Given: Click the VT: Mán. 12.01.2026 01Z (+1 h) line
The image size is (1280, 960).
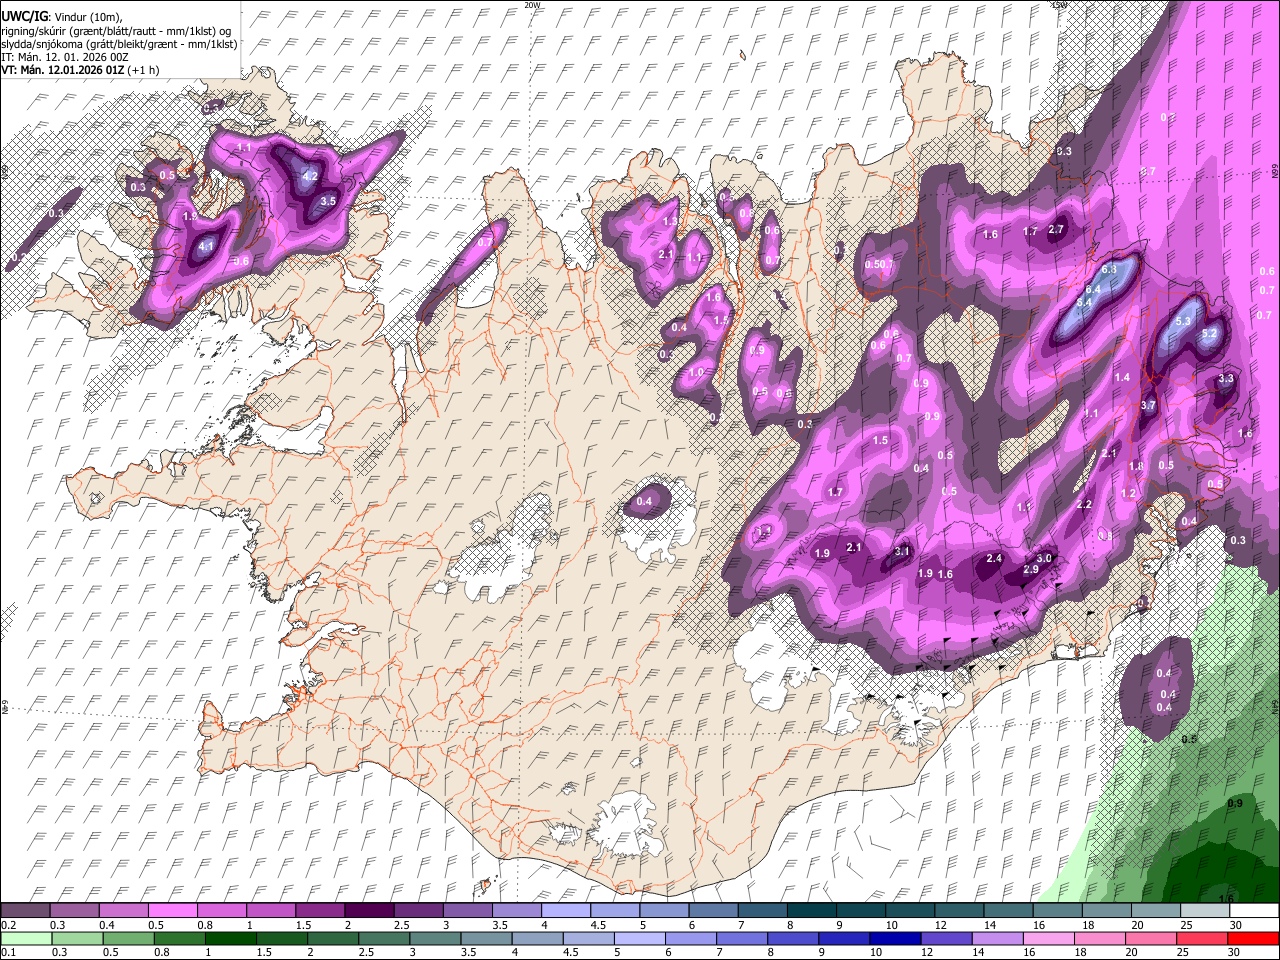Looking at the screenshot, I should click(x=79, y=70).
